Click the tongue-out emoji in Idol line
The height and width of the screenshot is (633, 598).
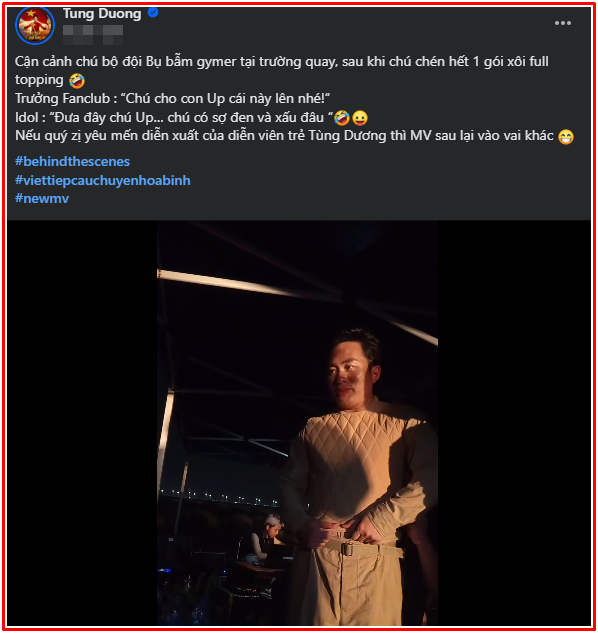(x=360, y=118)
